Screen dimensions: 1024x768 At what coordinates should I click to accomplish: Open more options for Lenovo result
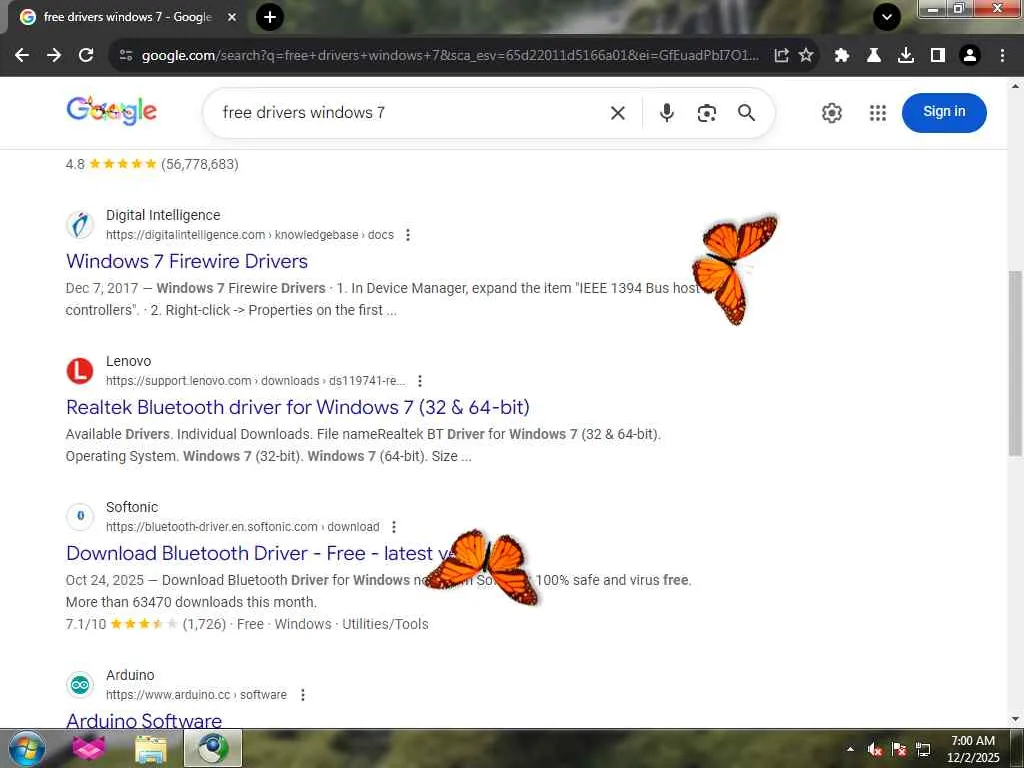click(420, 381)
